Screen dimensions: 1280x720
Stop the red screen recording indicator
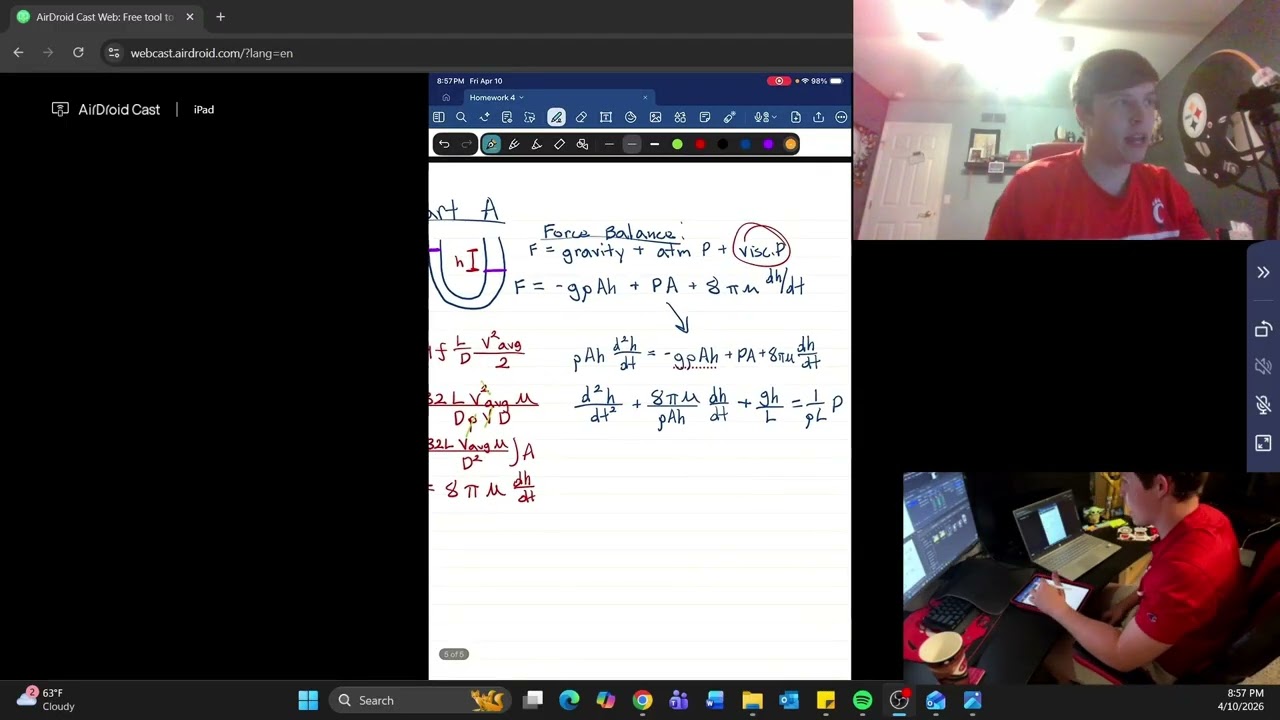pyautogui.click(x=779, y=81)
